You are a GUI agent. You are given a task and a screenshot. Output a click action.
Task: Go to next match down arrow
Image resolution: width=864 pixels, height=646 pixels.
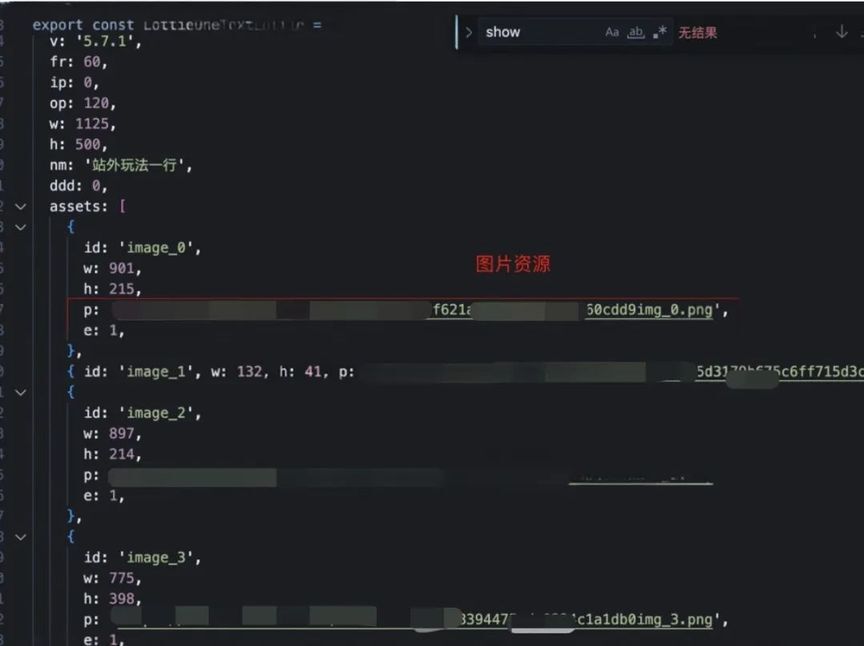tap(841, 32)
